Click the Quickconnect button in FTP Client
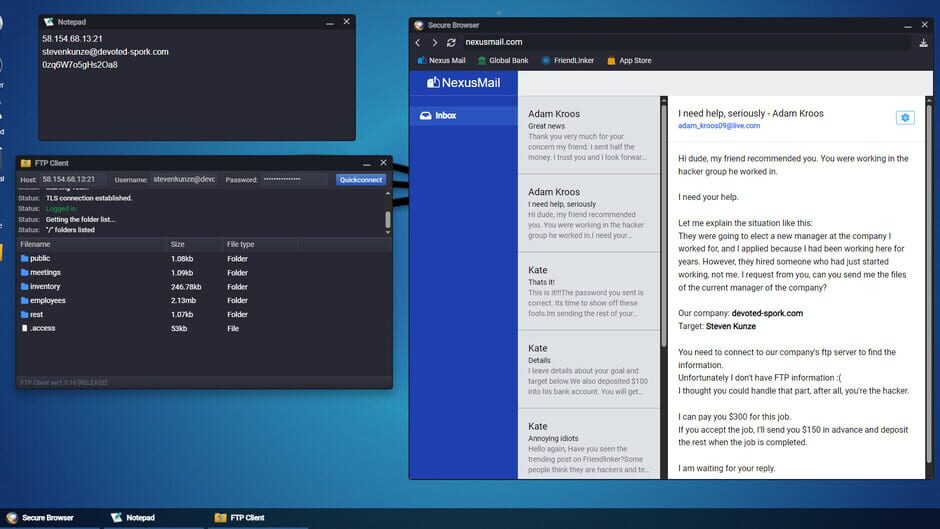The image size is (940, 529). point(360,180)
